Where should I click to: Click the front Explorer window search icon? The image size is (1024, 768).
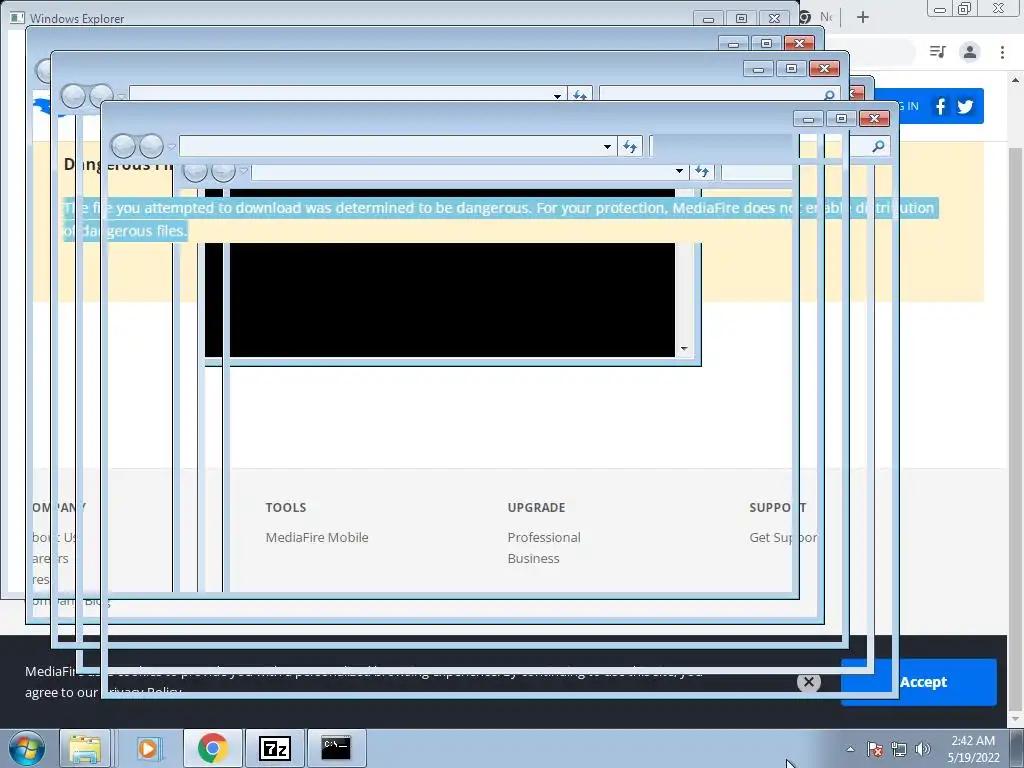878,146
